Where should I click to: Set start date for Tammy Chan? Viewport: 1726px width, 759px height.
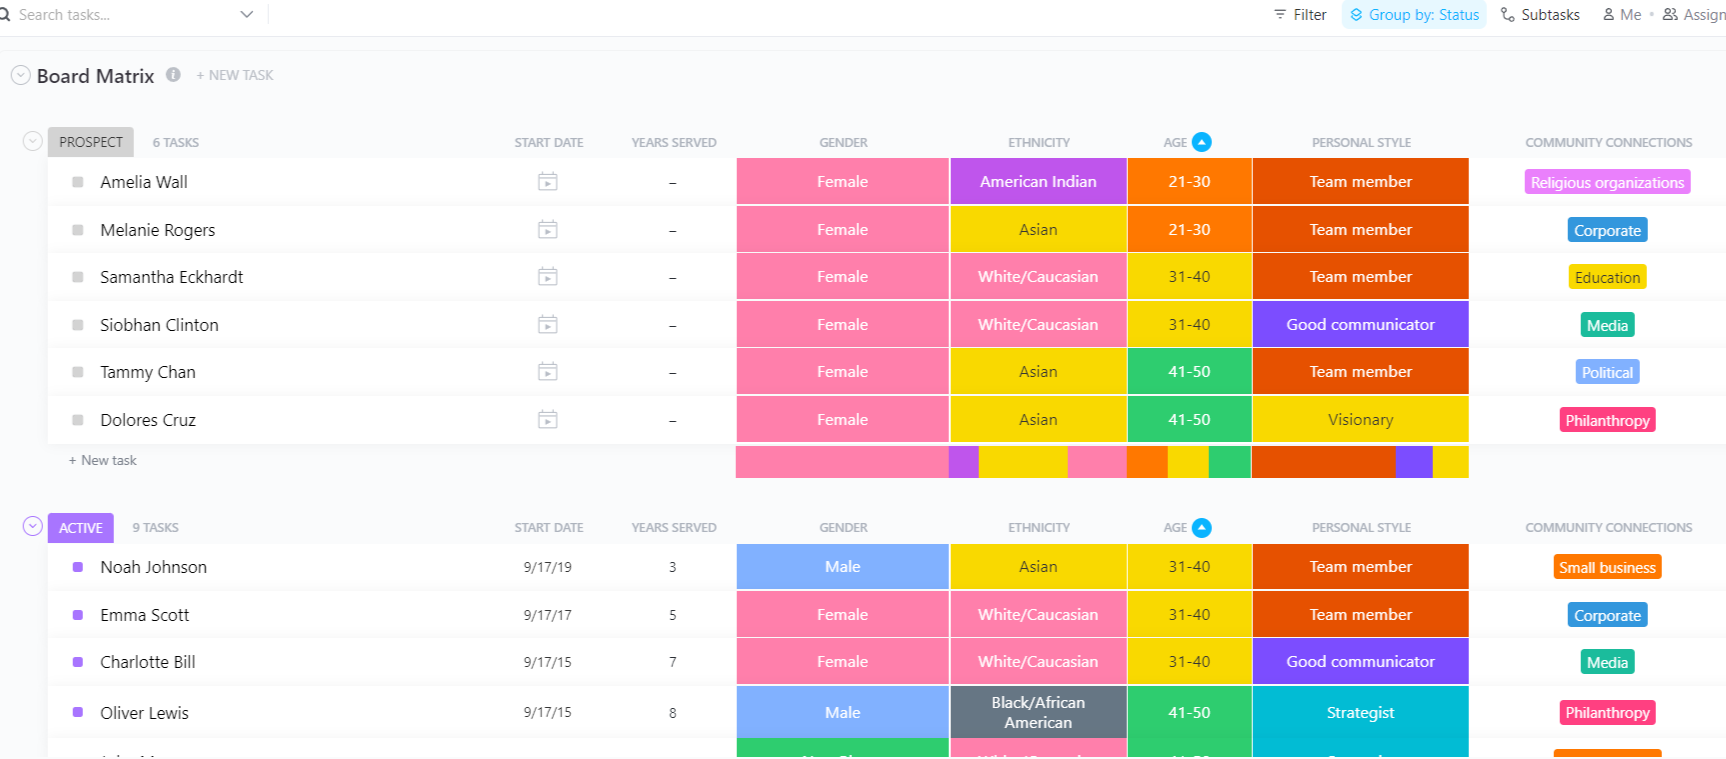pos(548,372)
